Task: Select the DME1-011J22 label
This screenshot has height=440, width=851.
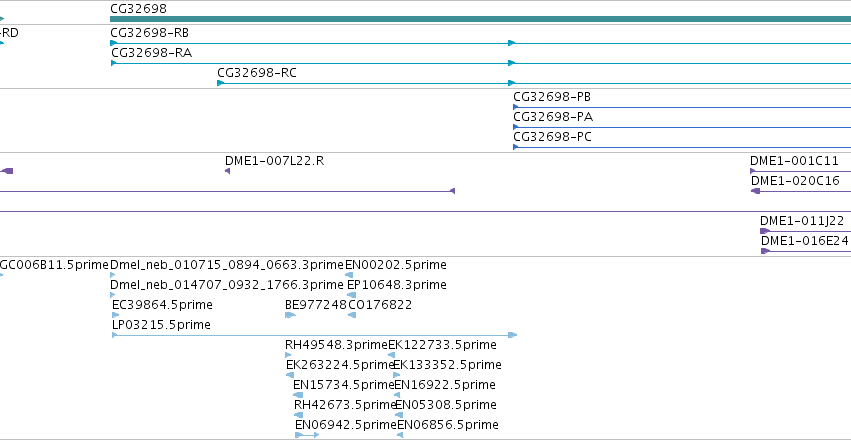Action: click(802, 221)
